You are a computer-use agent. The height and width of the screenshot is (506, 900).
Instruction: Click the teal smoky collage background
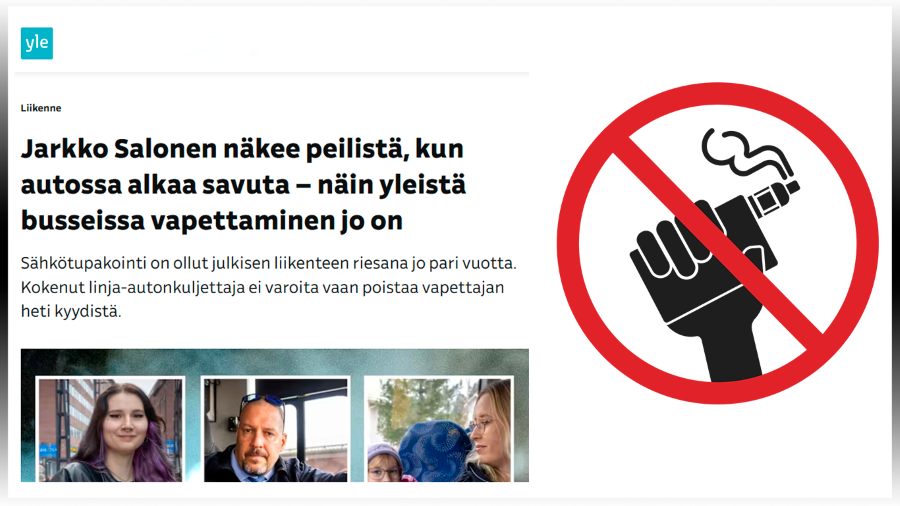pyautogui.click(x=276, y=361)
